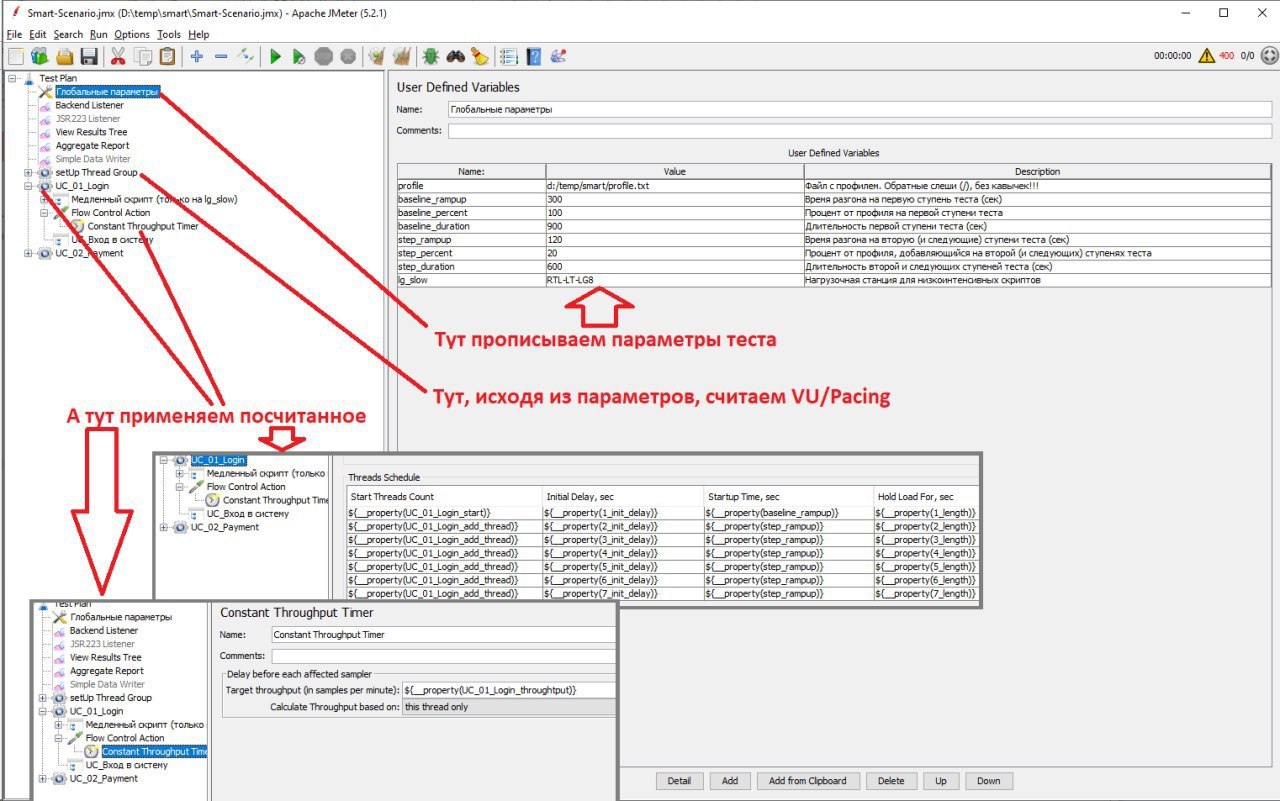Click Add from Clipboard button
The image size is (1280, 801).
pyautogui.click(x=807, y=781)
